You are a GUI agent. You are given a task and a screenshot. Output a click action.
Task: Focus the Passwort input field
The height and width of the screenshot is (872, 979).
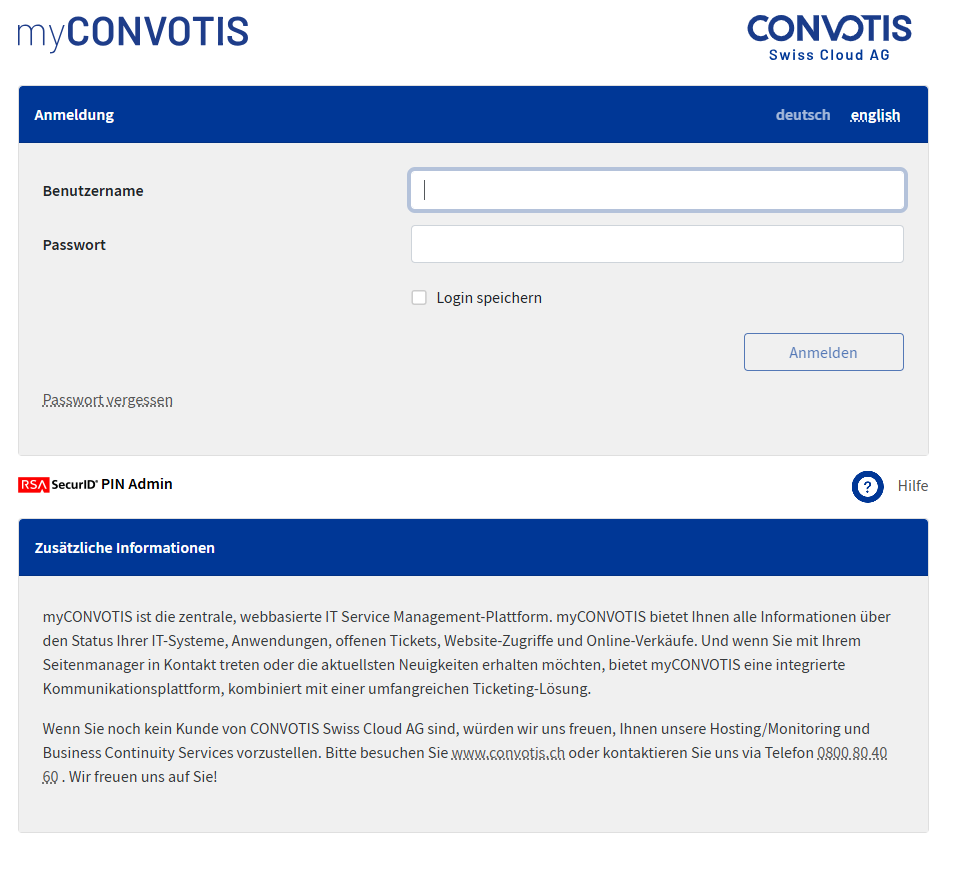tap(657, 244)
